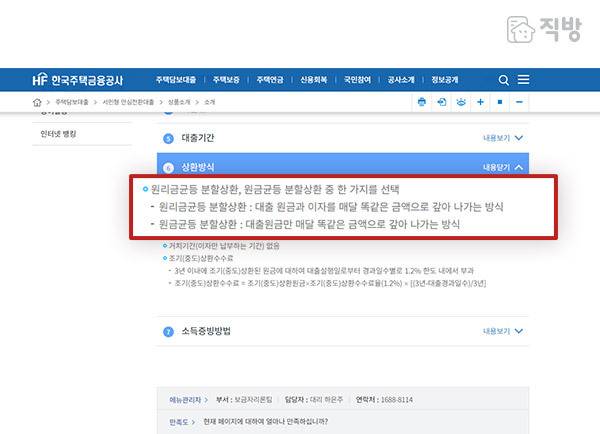600x434 pixels.
Task: Click the number 7 circle badge
Action: pos(168,332)
